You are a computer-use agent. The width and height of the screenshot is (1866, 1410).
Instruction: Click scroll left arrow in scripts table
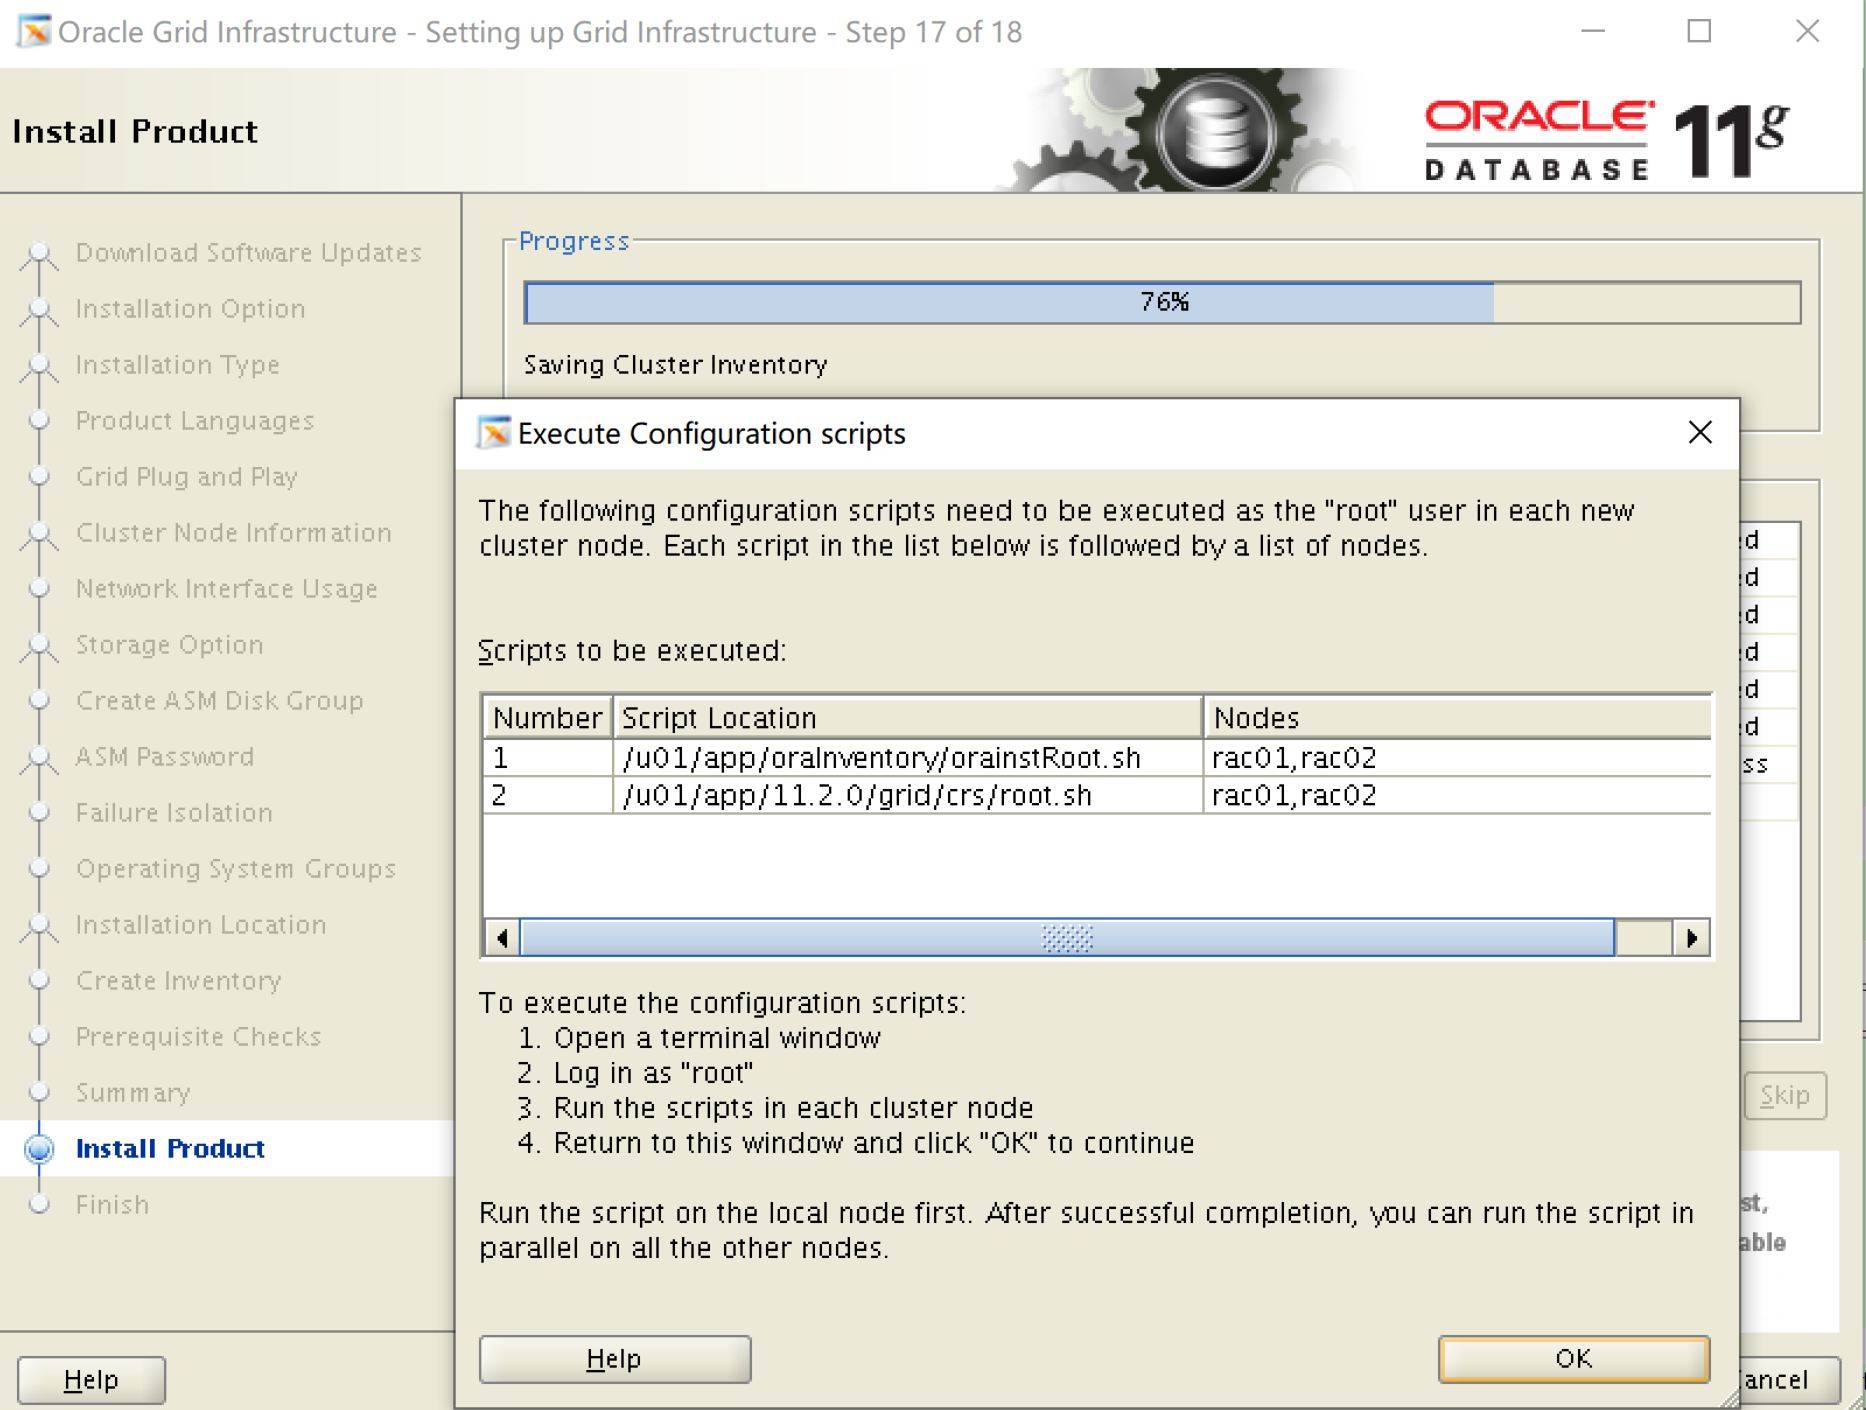(502, 938)
